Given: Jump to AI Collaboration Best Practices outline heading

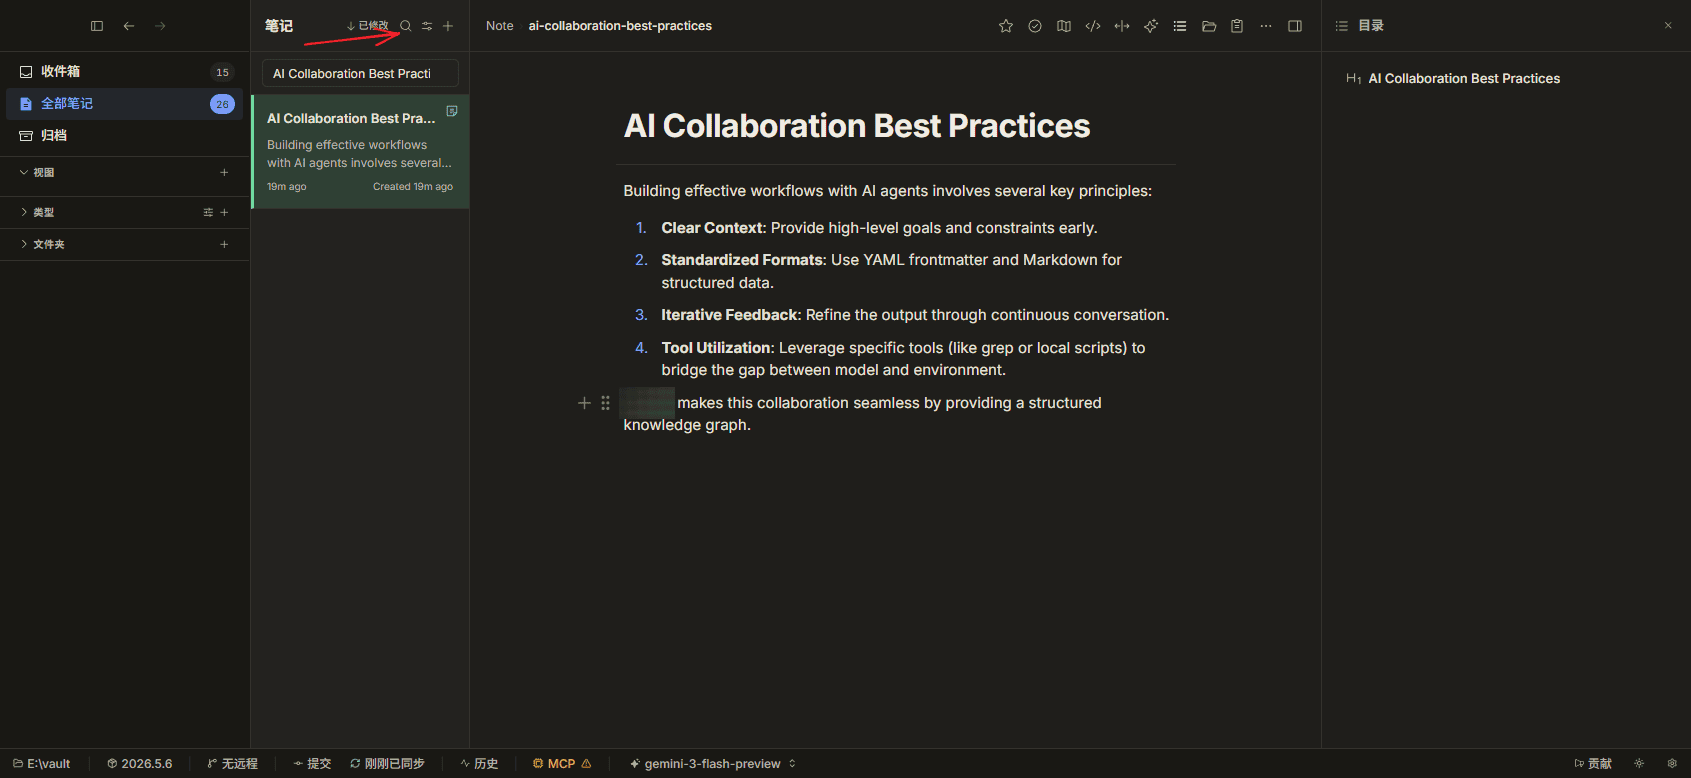Looking at the screenshot, I should [1464, 78].
